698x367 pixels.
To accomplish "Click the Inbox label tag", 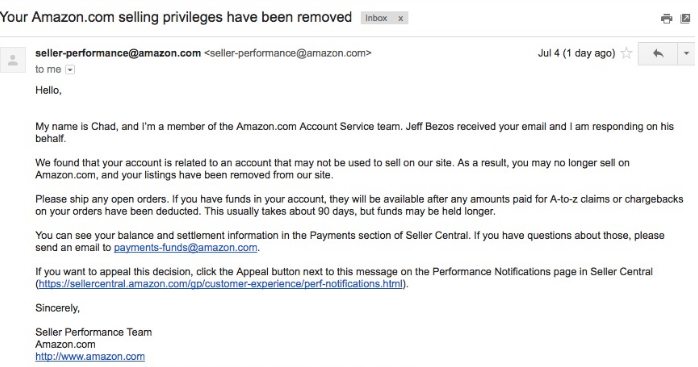I will pos(376,18).
